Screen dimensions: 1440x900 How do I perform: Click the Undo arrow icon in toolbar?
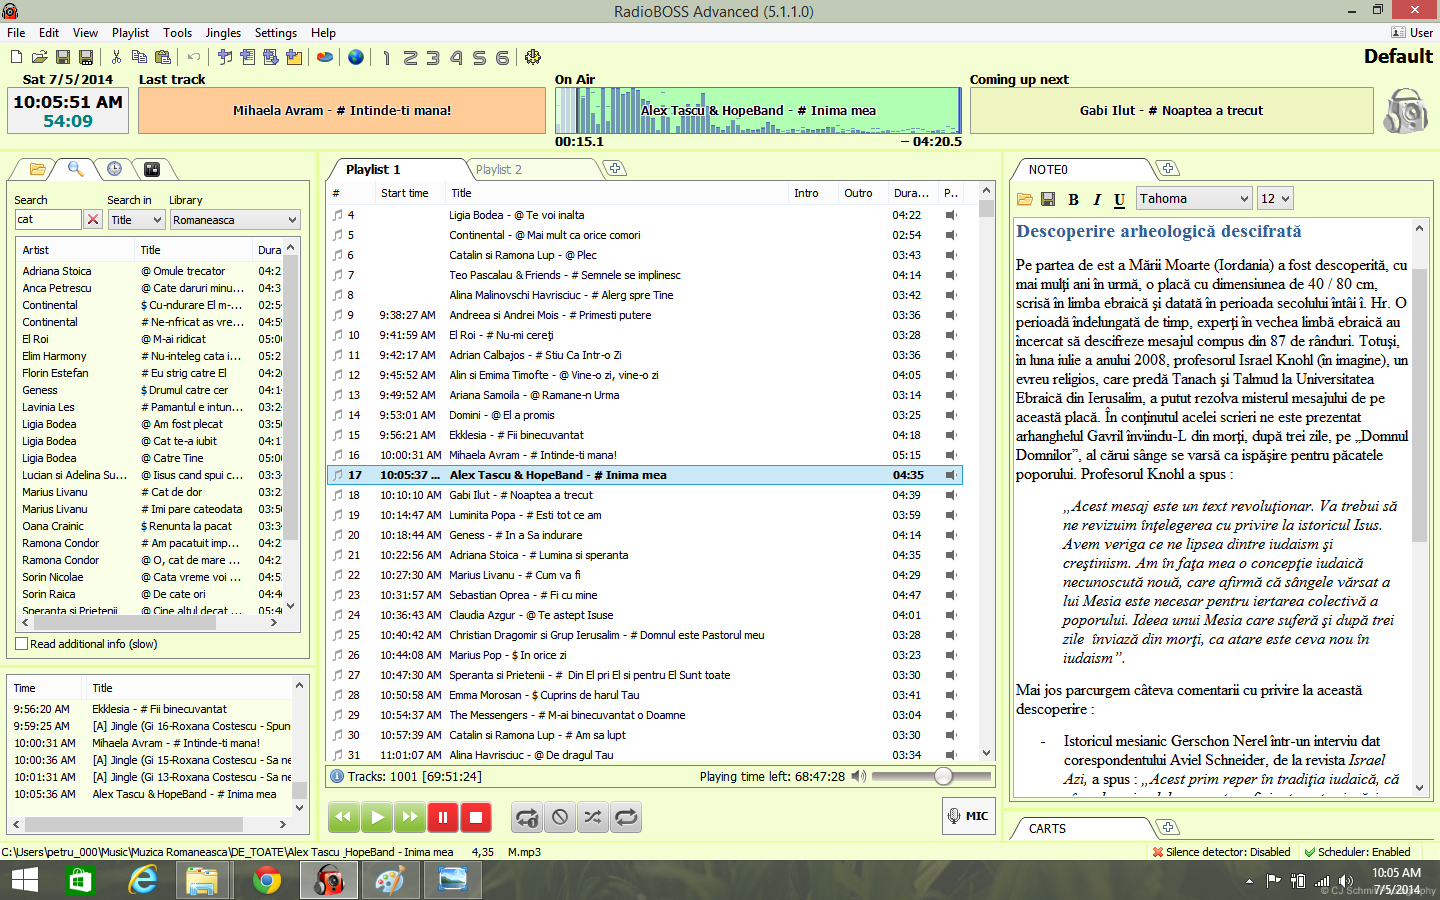[194, 58]
